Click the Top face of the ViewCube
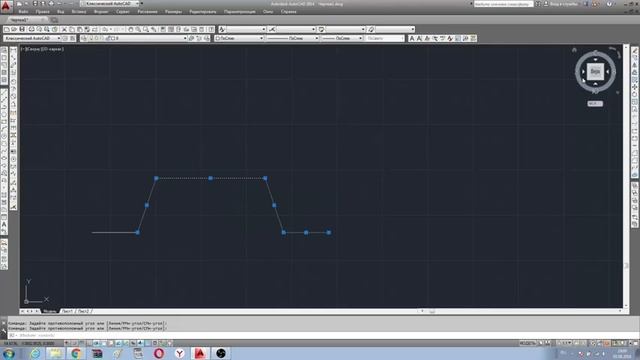This screenshot has height=360, width=640. (x=595, y=71)
